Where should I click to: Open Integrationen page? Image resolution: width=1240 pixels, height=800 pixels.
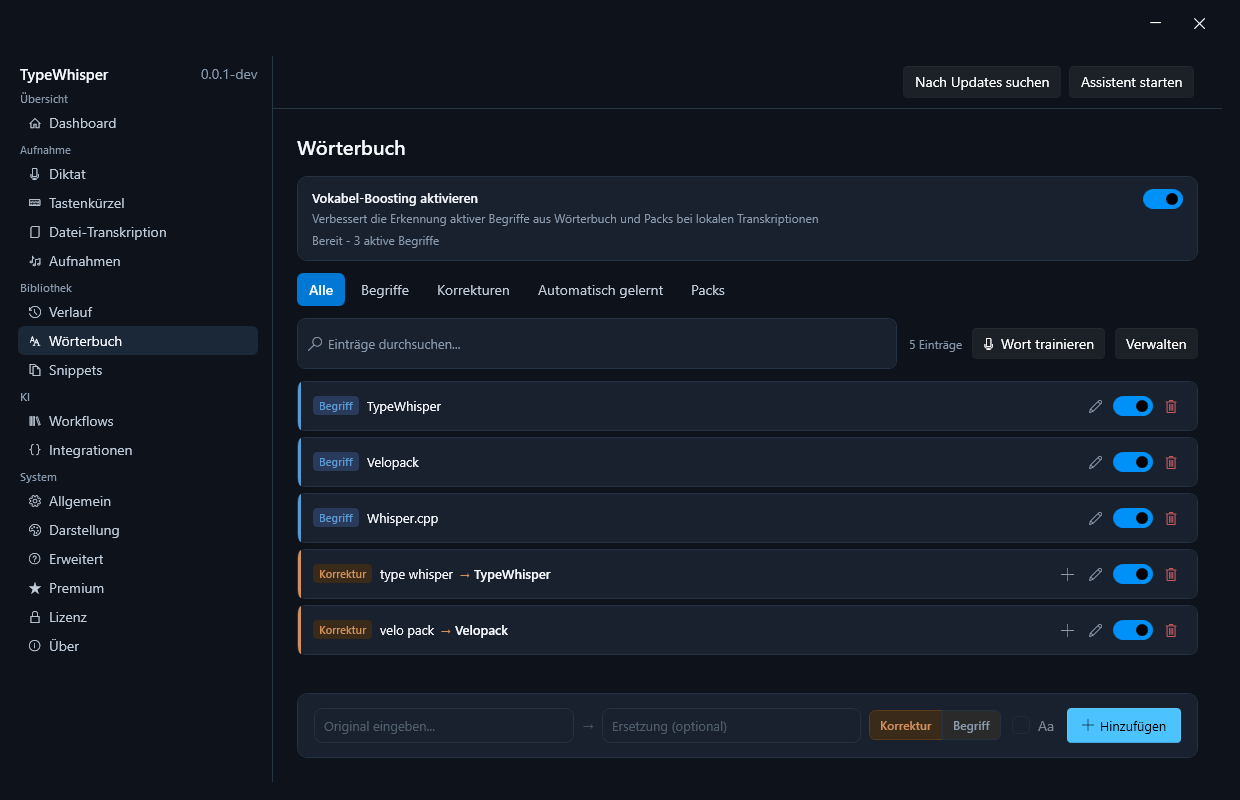138,450
